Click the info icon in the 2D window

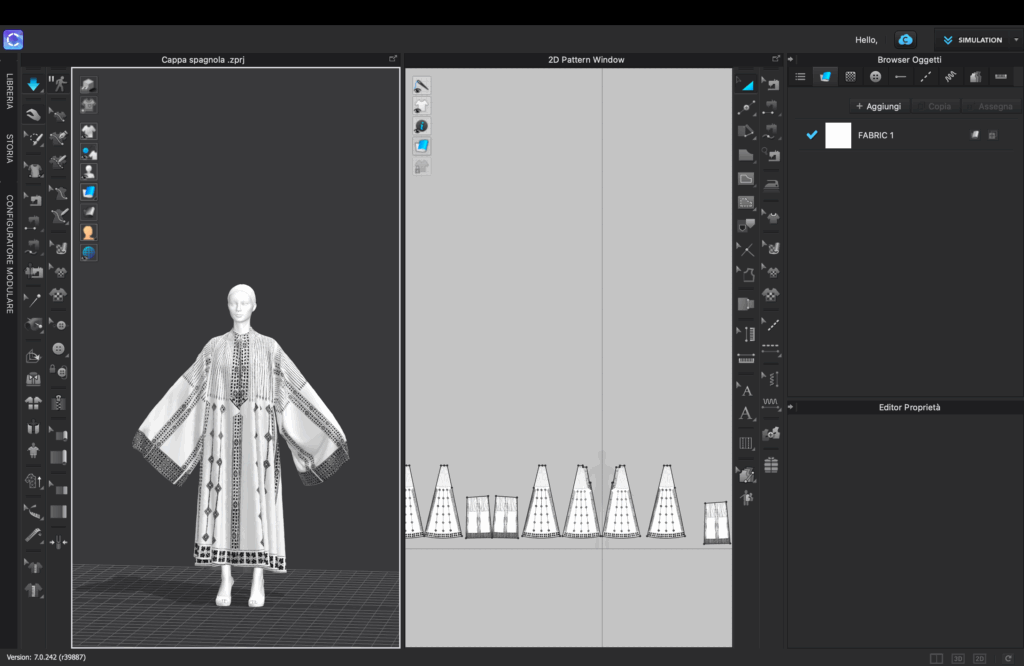(x=422, y=126)
